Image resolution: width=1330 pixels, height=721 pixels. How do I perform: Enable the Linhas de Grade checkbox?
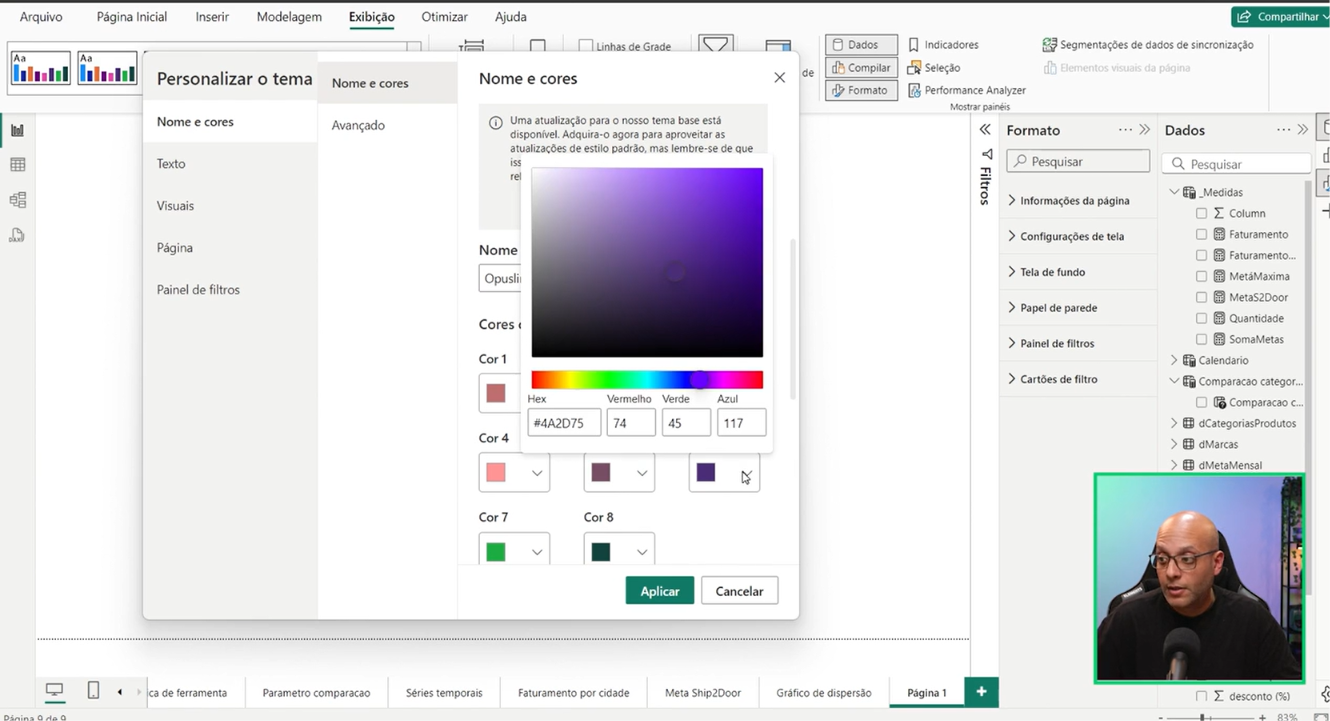[586, 46]
